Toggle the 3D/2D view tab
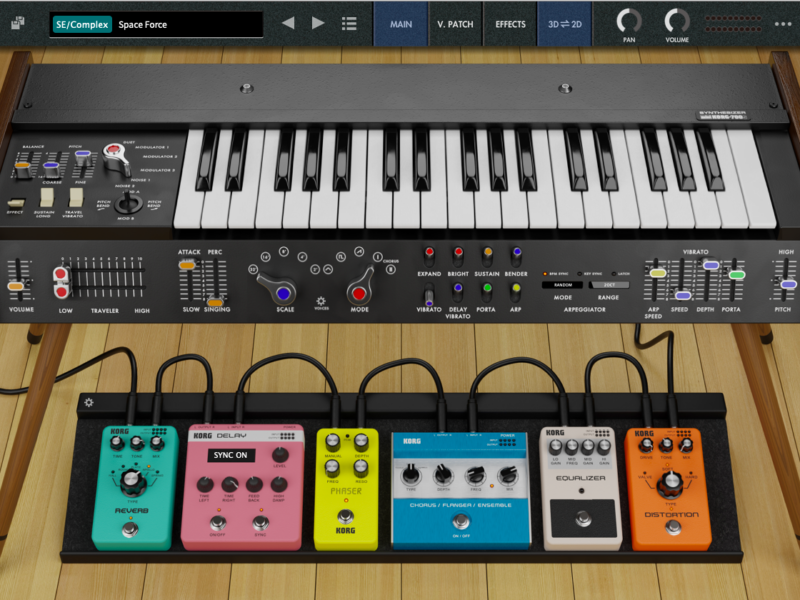 (565, 24)
